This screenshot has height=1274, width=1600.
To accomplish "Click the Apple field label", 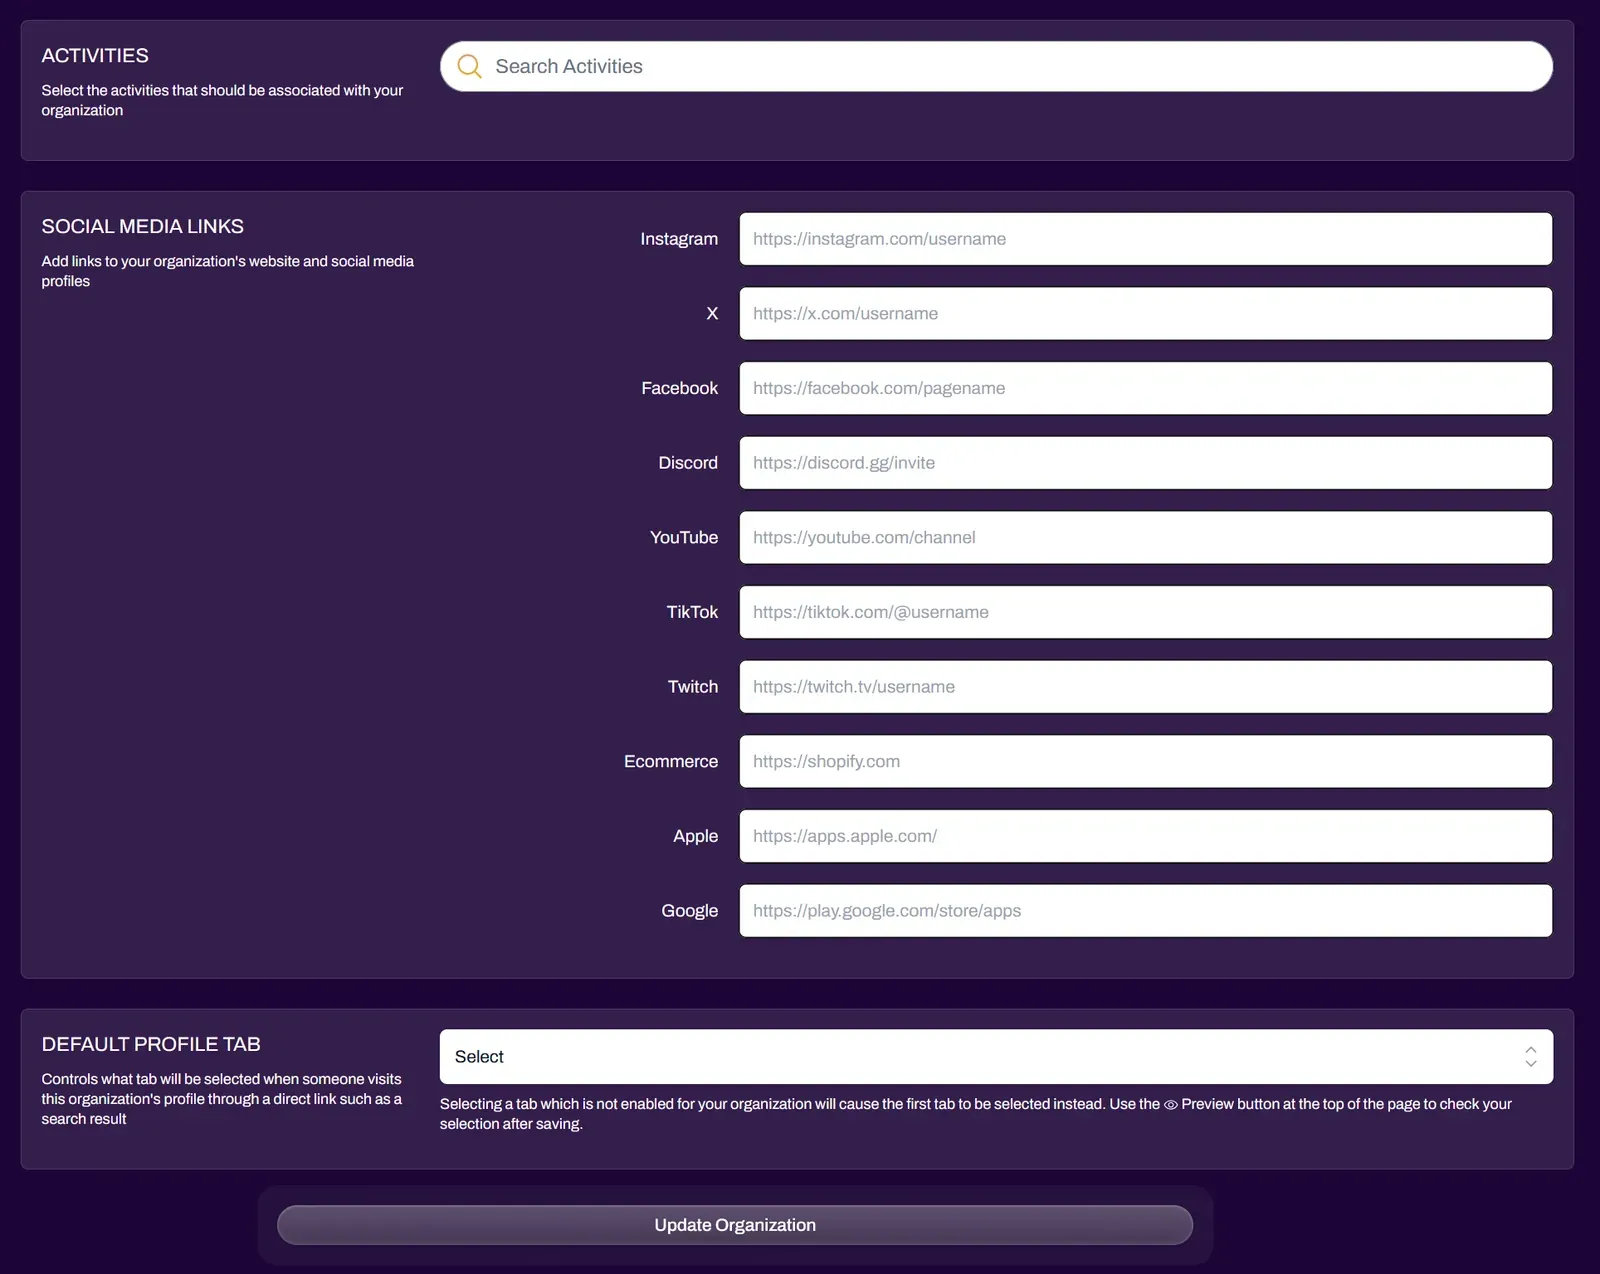I will pos(695,836).
